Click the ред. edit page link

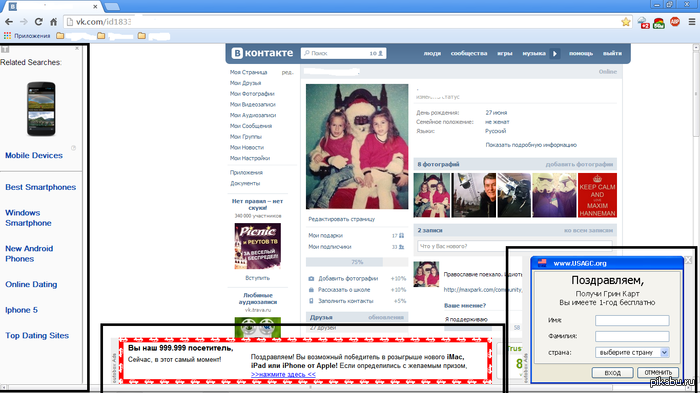(x=288, y=72)
